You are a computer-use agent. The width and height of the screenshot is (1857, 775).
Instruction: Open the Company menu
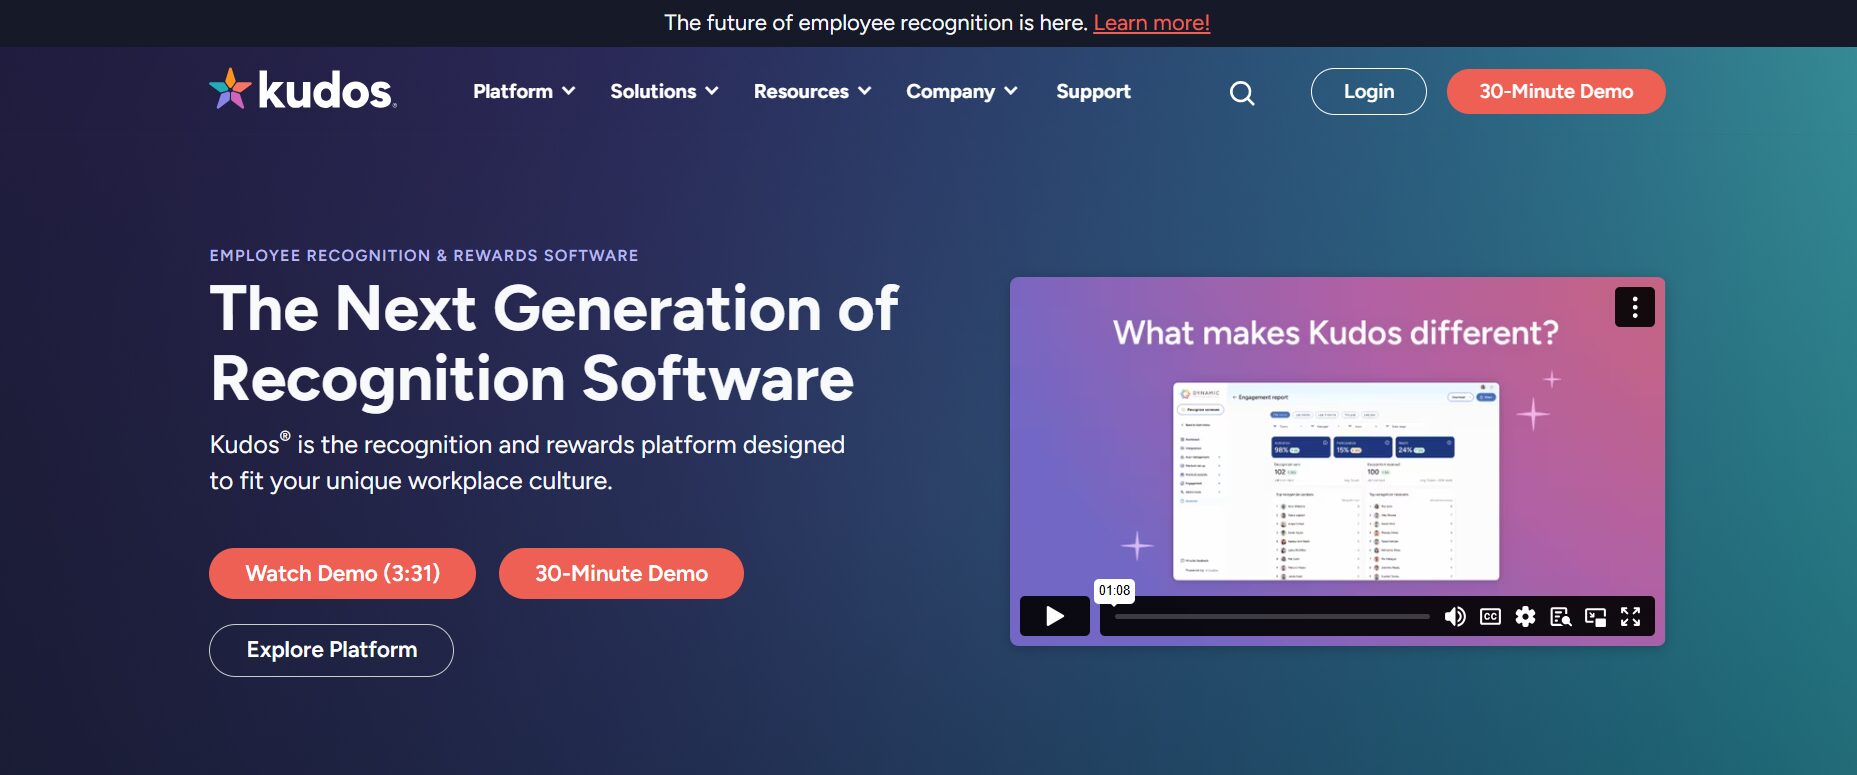(x=961, y=91)
